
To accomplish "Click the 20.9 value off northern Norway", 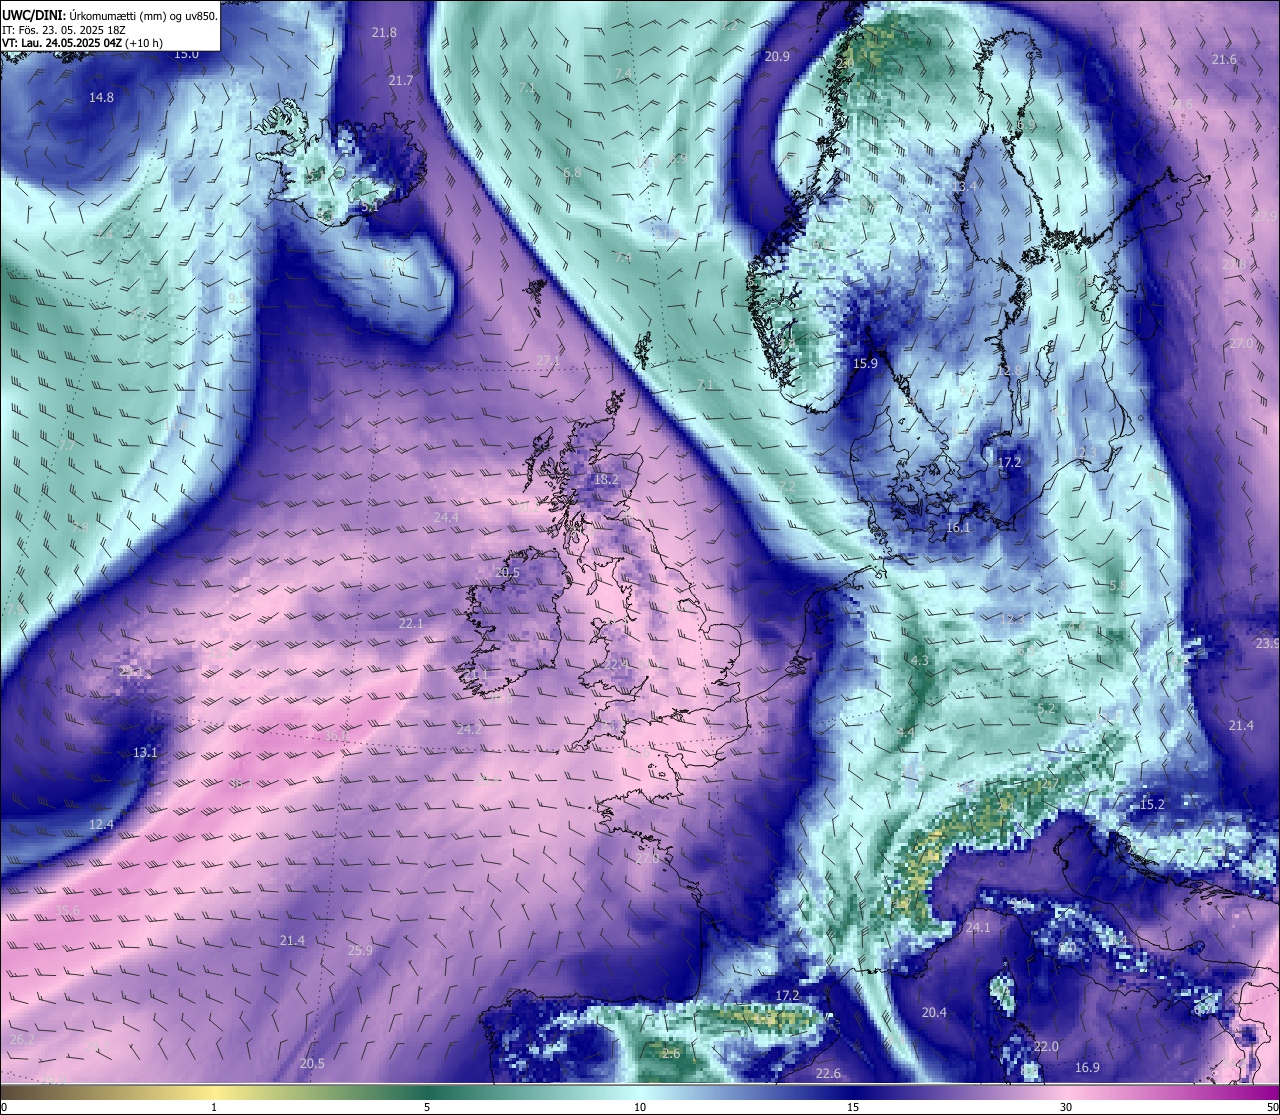I will pyautogui.click(x=777, y=57).
